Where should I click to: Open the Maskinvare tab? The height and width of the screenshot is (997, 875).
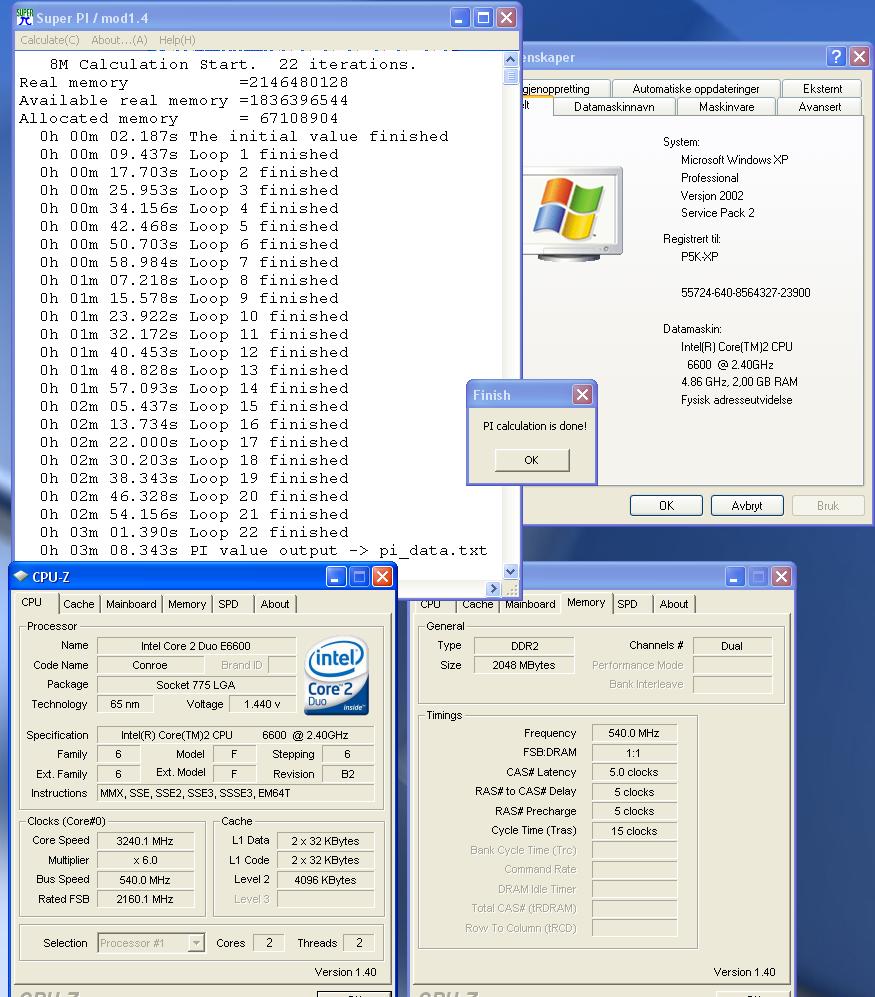726,107
